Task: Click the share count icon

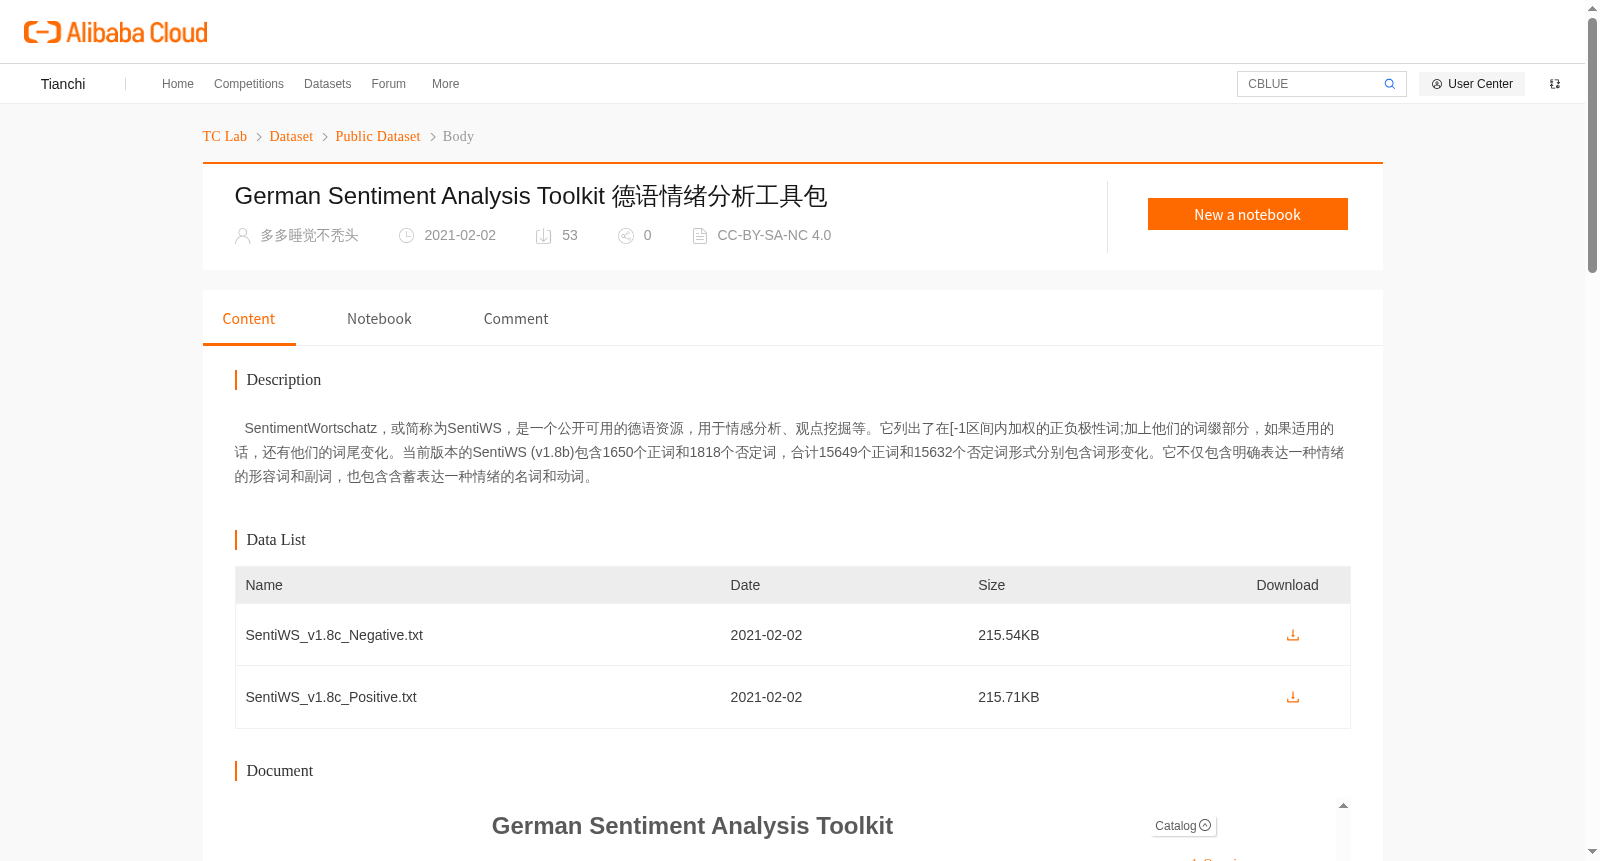Action: pos(626,236)
